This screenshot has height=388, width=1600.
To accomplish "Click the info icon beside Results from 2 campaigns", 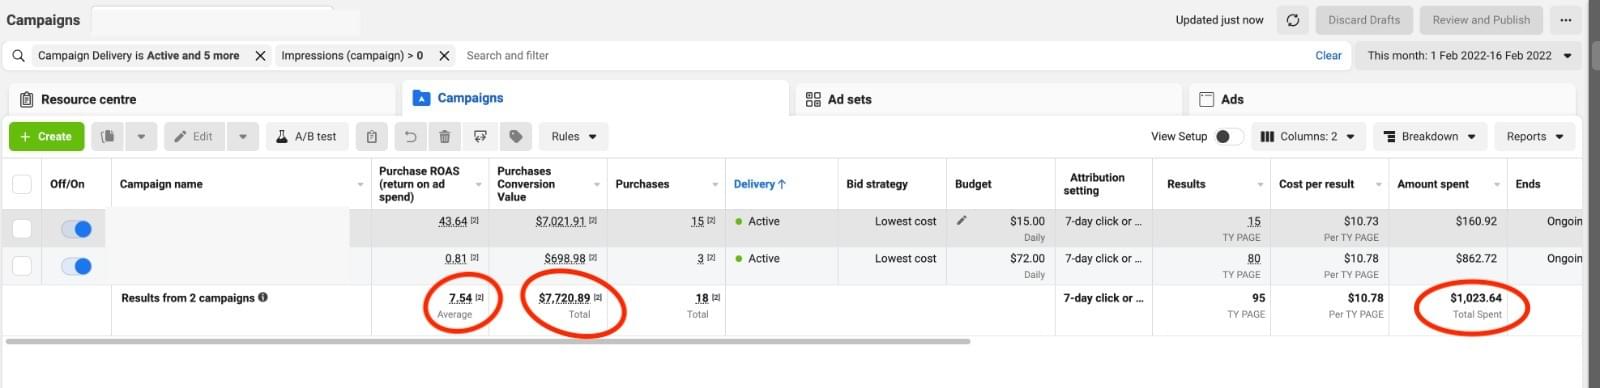I will tap(263, 297).
